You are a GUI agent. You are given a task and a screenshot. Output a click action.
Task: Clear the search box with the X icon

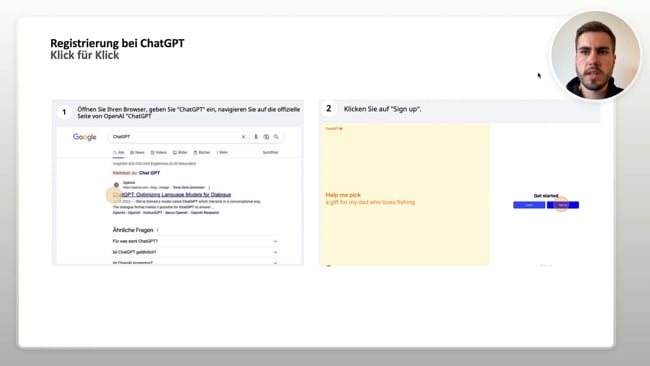coord(243,137)
